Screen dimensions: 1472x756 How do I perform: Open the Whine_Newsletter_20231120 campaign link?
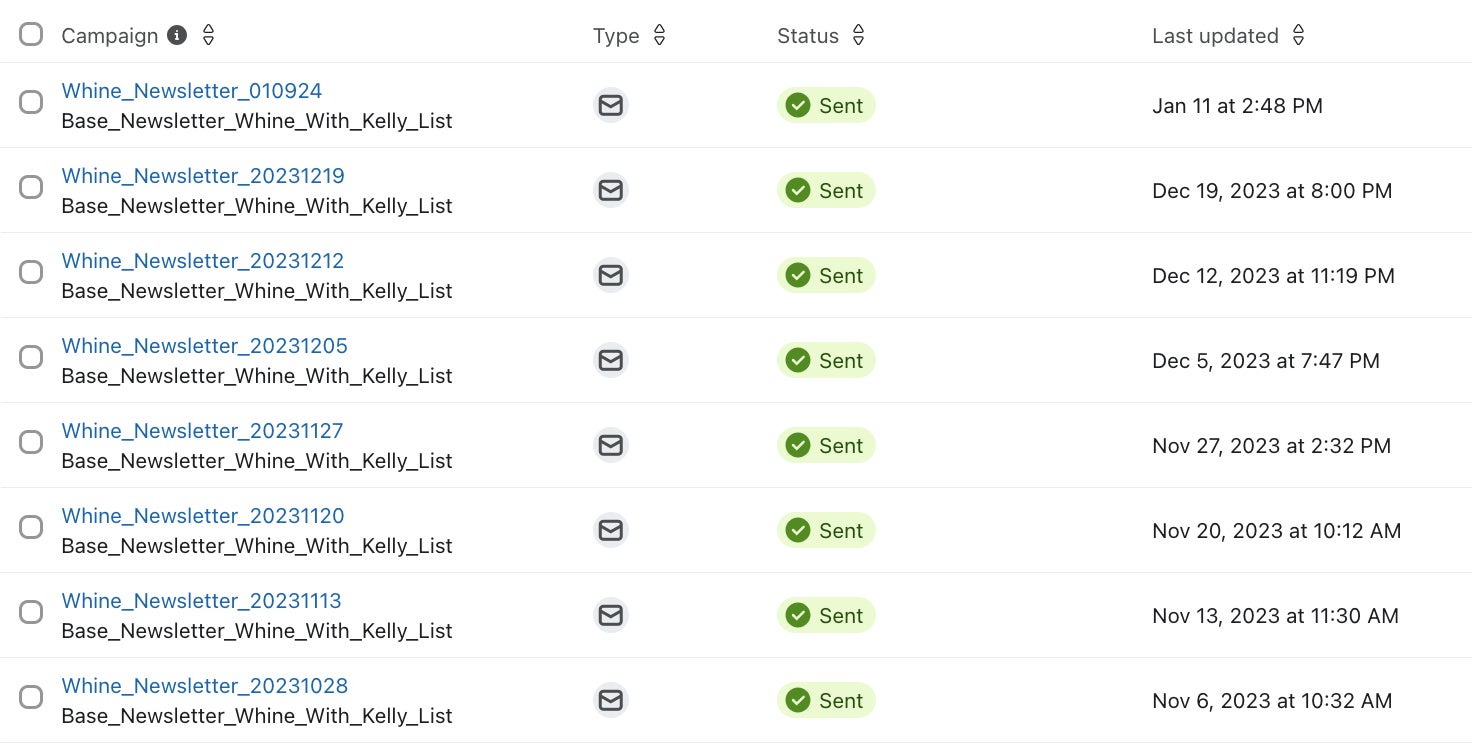[203, 516]
